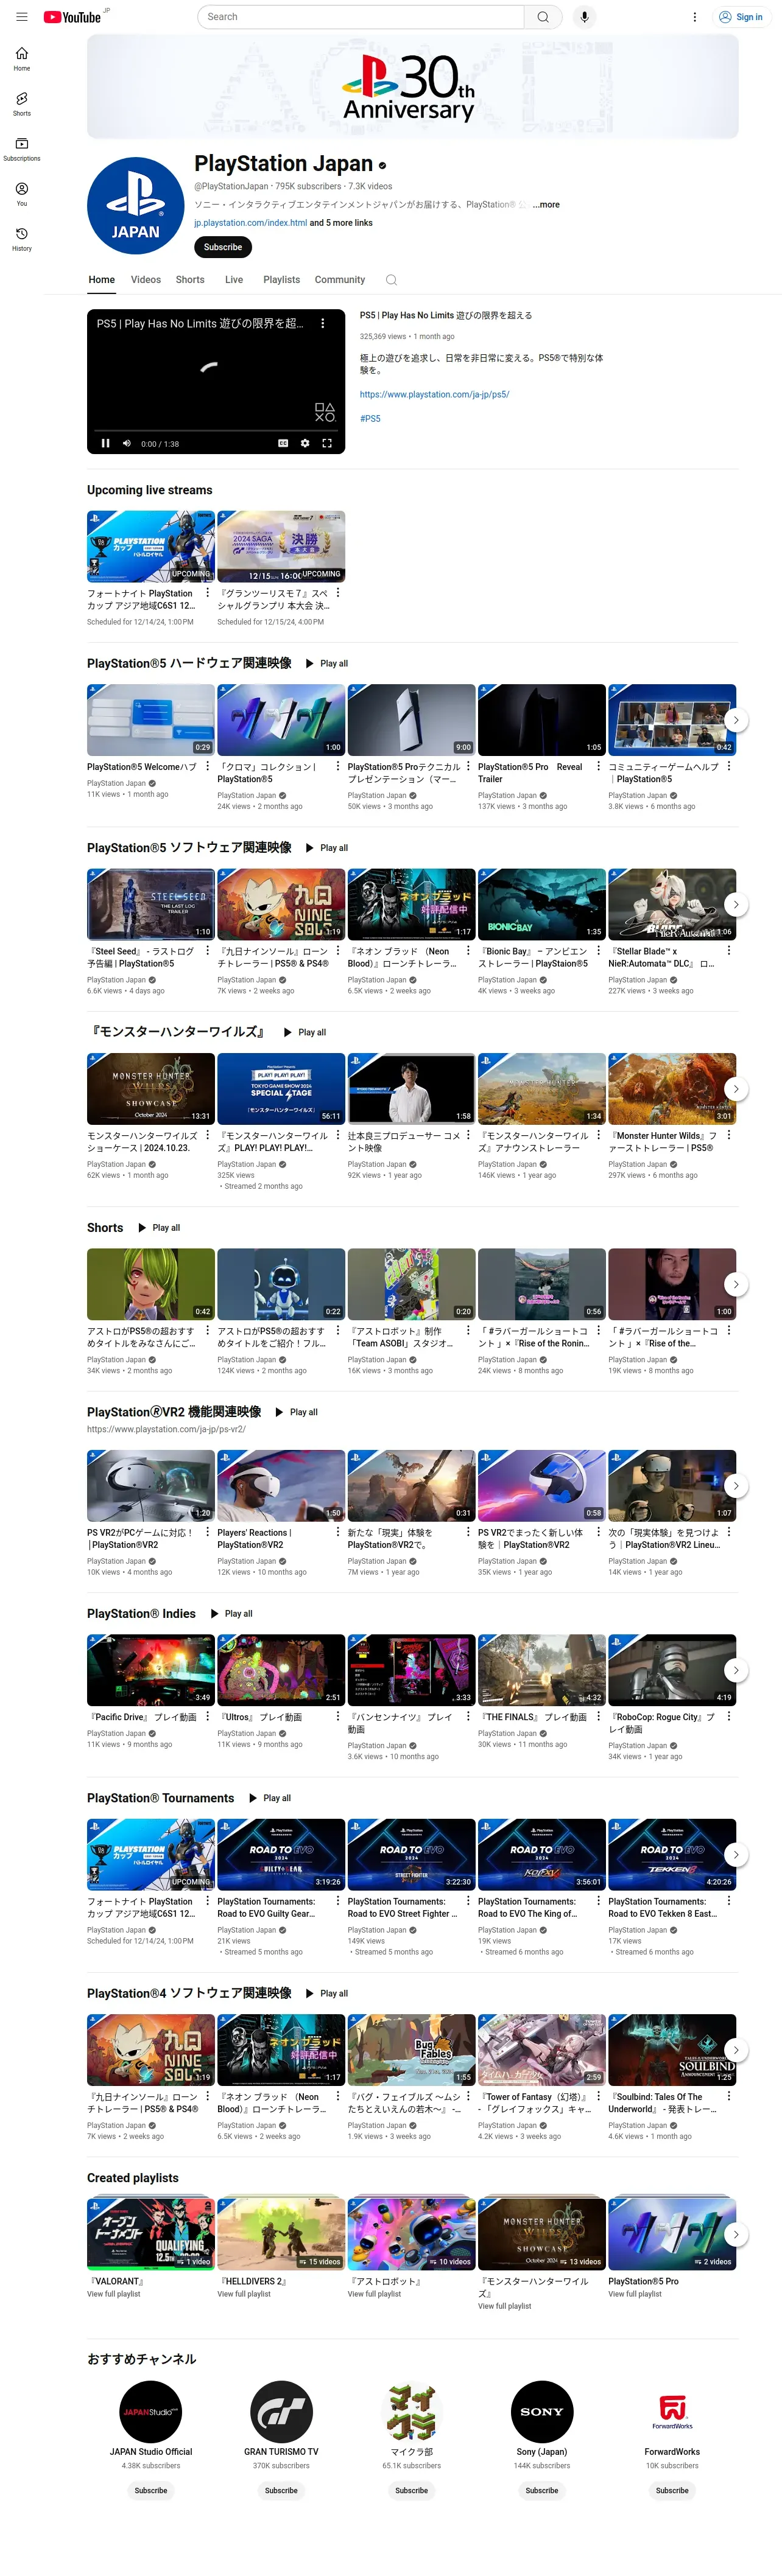Mute the featured video volume

click(127, 443)
